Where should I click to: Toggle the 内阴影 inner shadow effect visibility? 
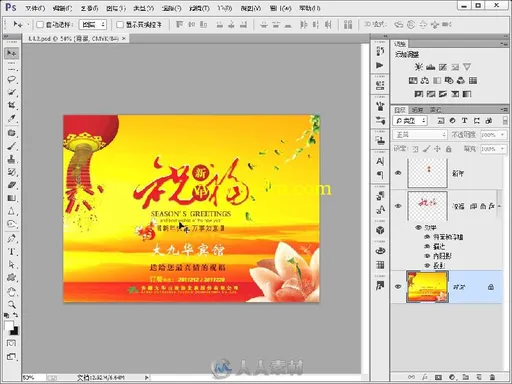(x=427, y=256)
